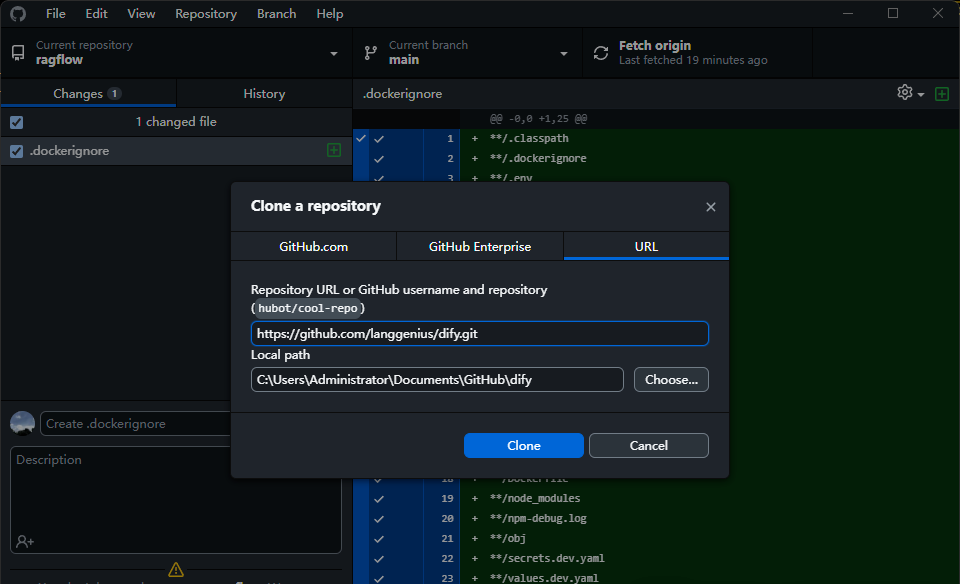The width and height of the screenshot is (960, 584).
Task: Select the GitHub Enterprise tab
Action: [x=480, y=246]
